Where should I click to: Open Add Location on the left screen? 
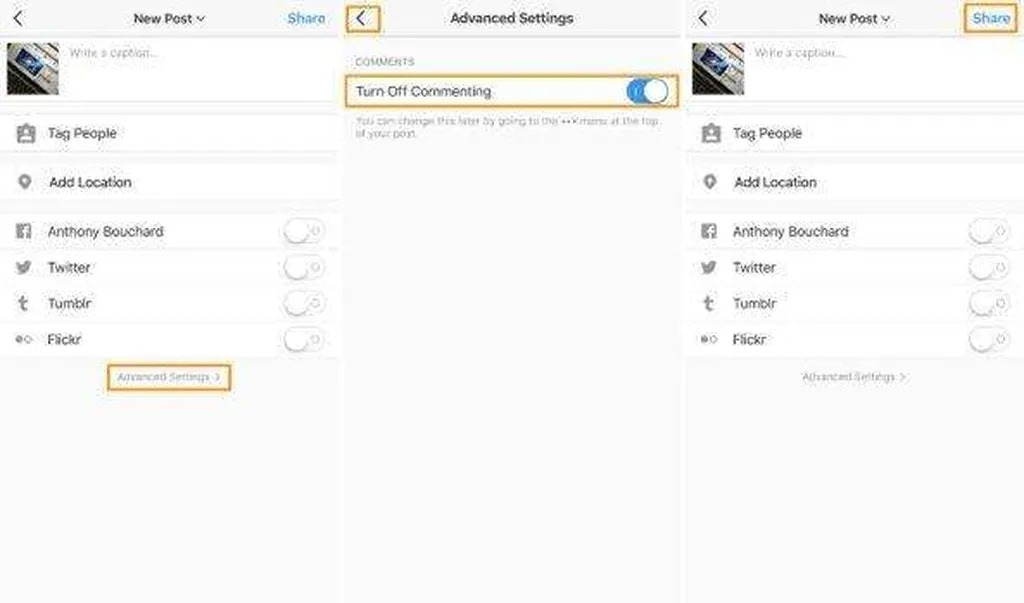coord(90,182)
